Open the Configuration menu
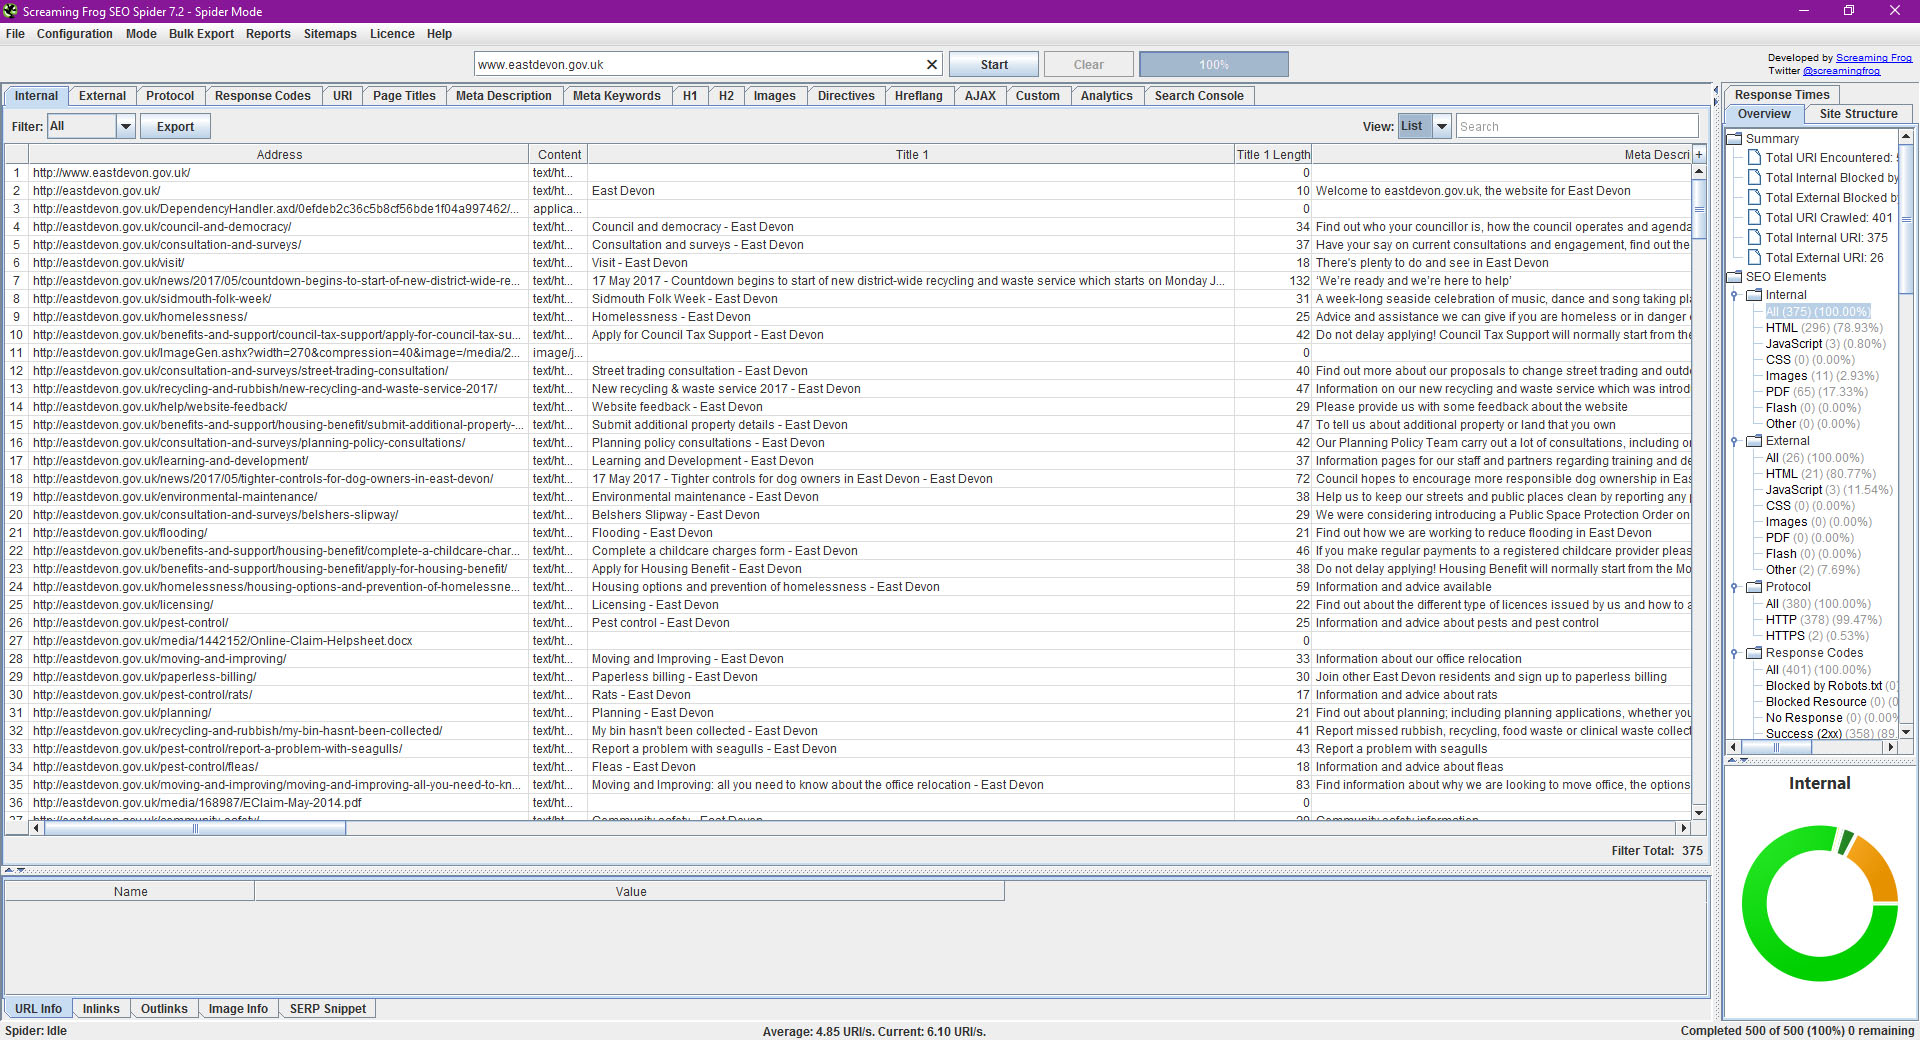Image resolution: width=1920 pixels, height=1040 pixels. tap(75, 34)
